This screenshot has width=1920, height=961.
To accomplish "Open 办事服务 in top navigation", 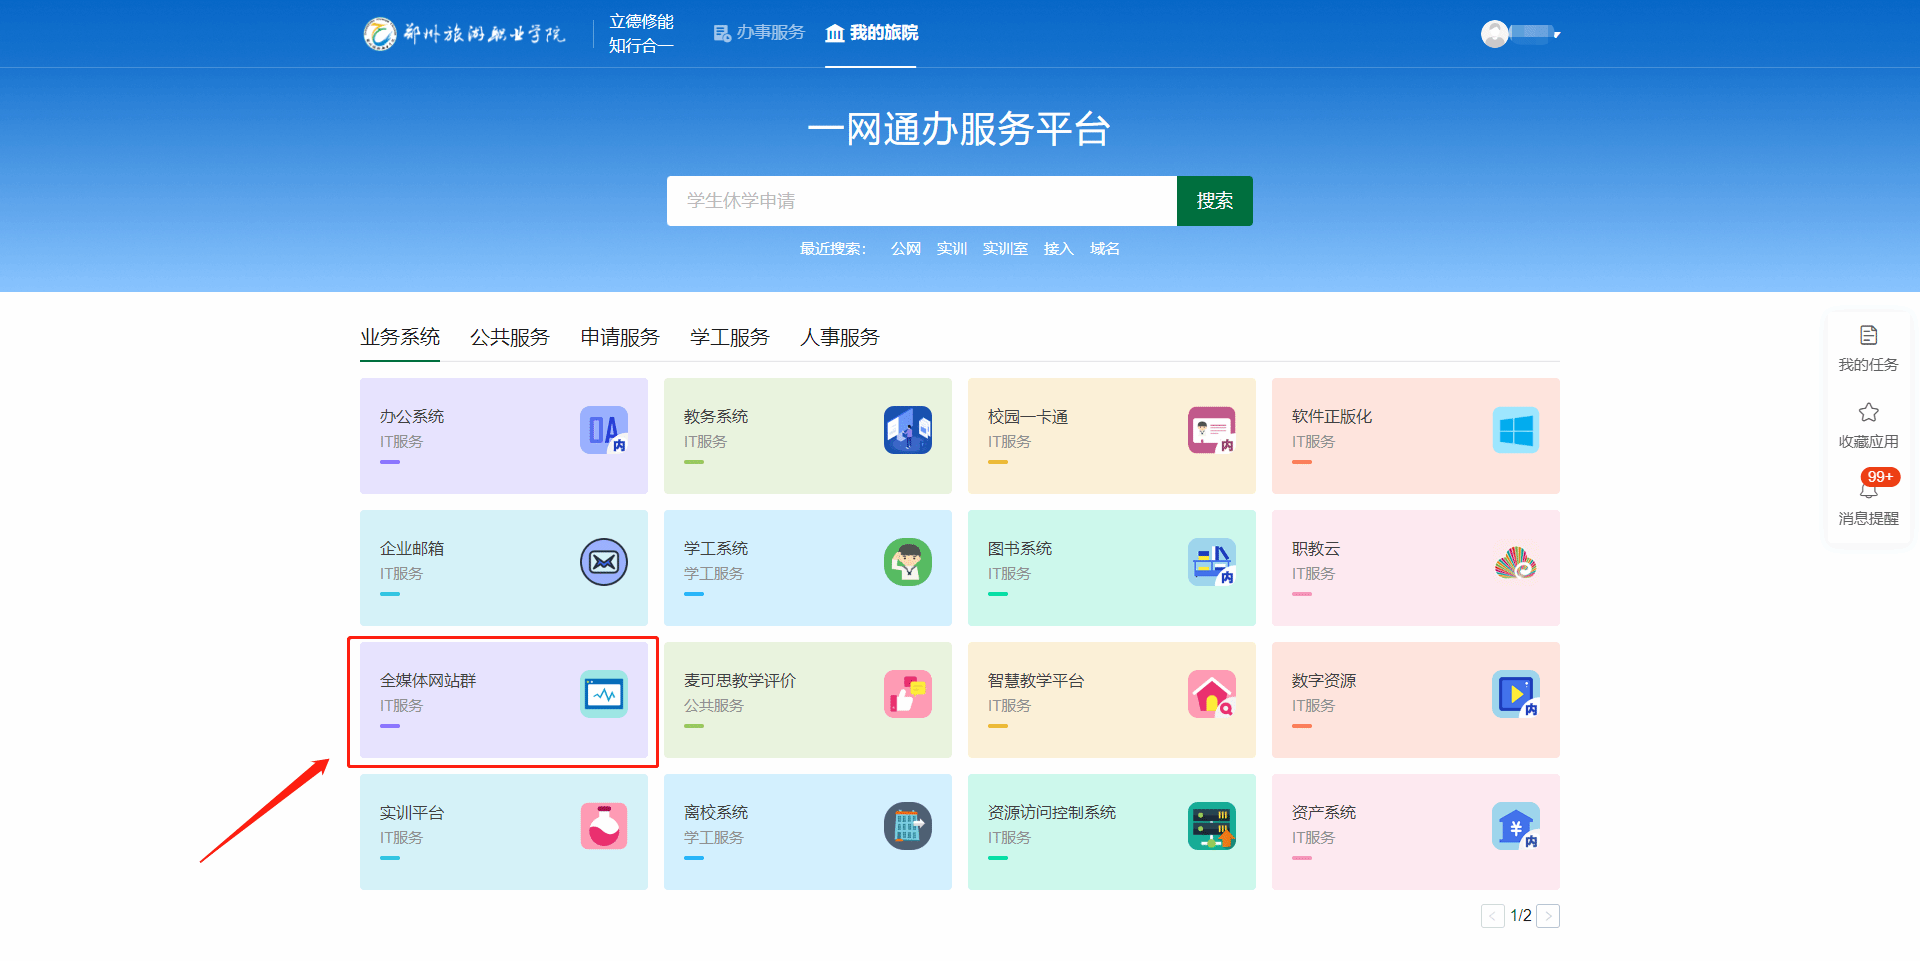I will click(759, 33).
